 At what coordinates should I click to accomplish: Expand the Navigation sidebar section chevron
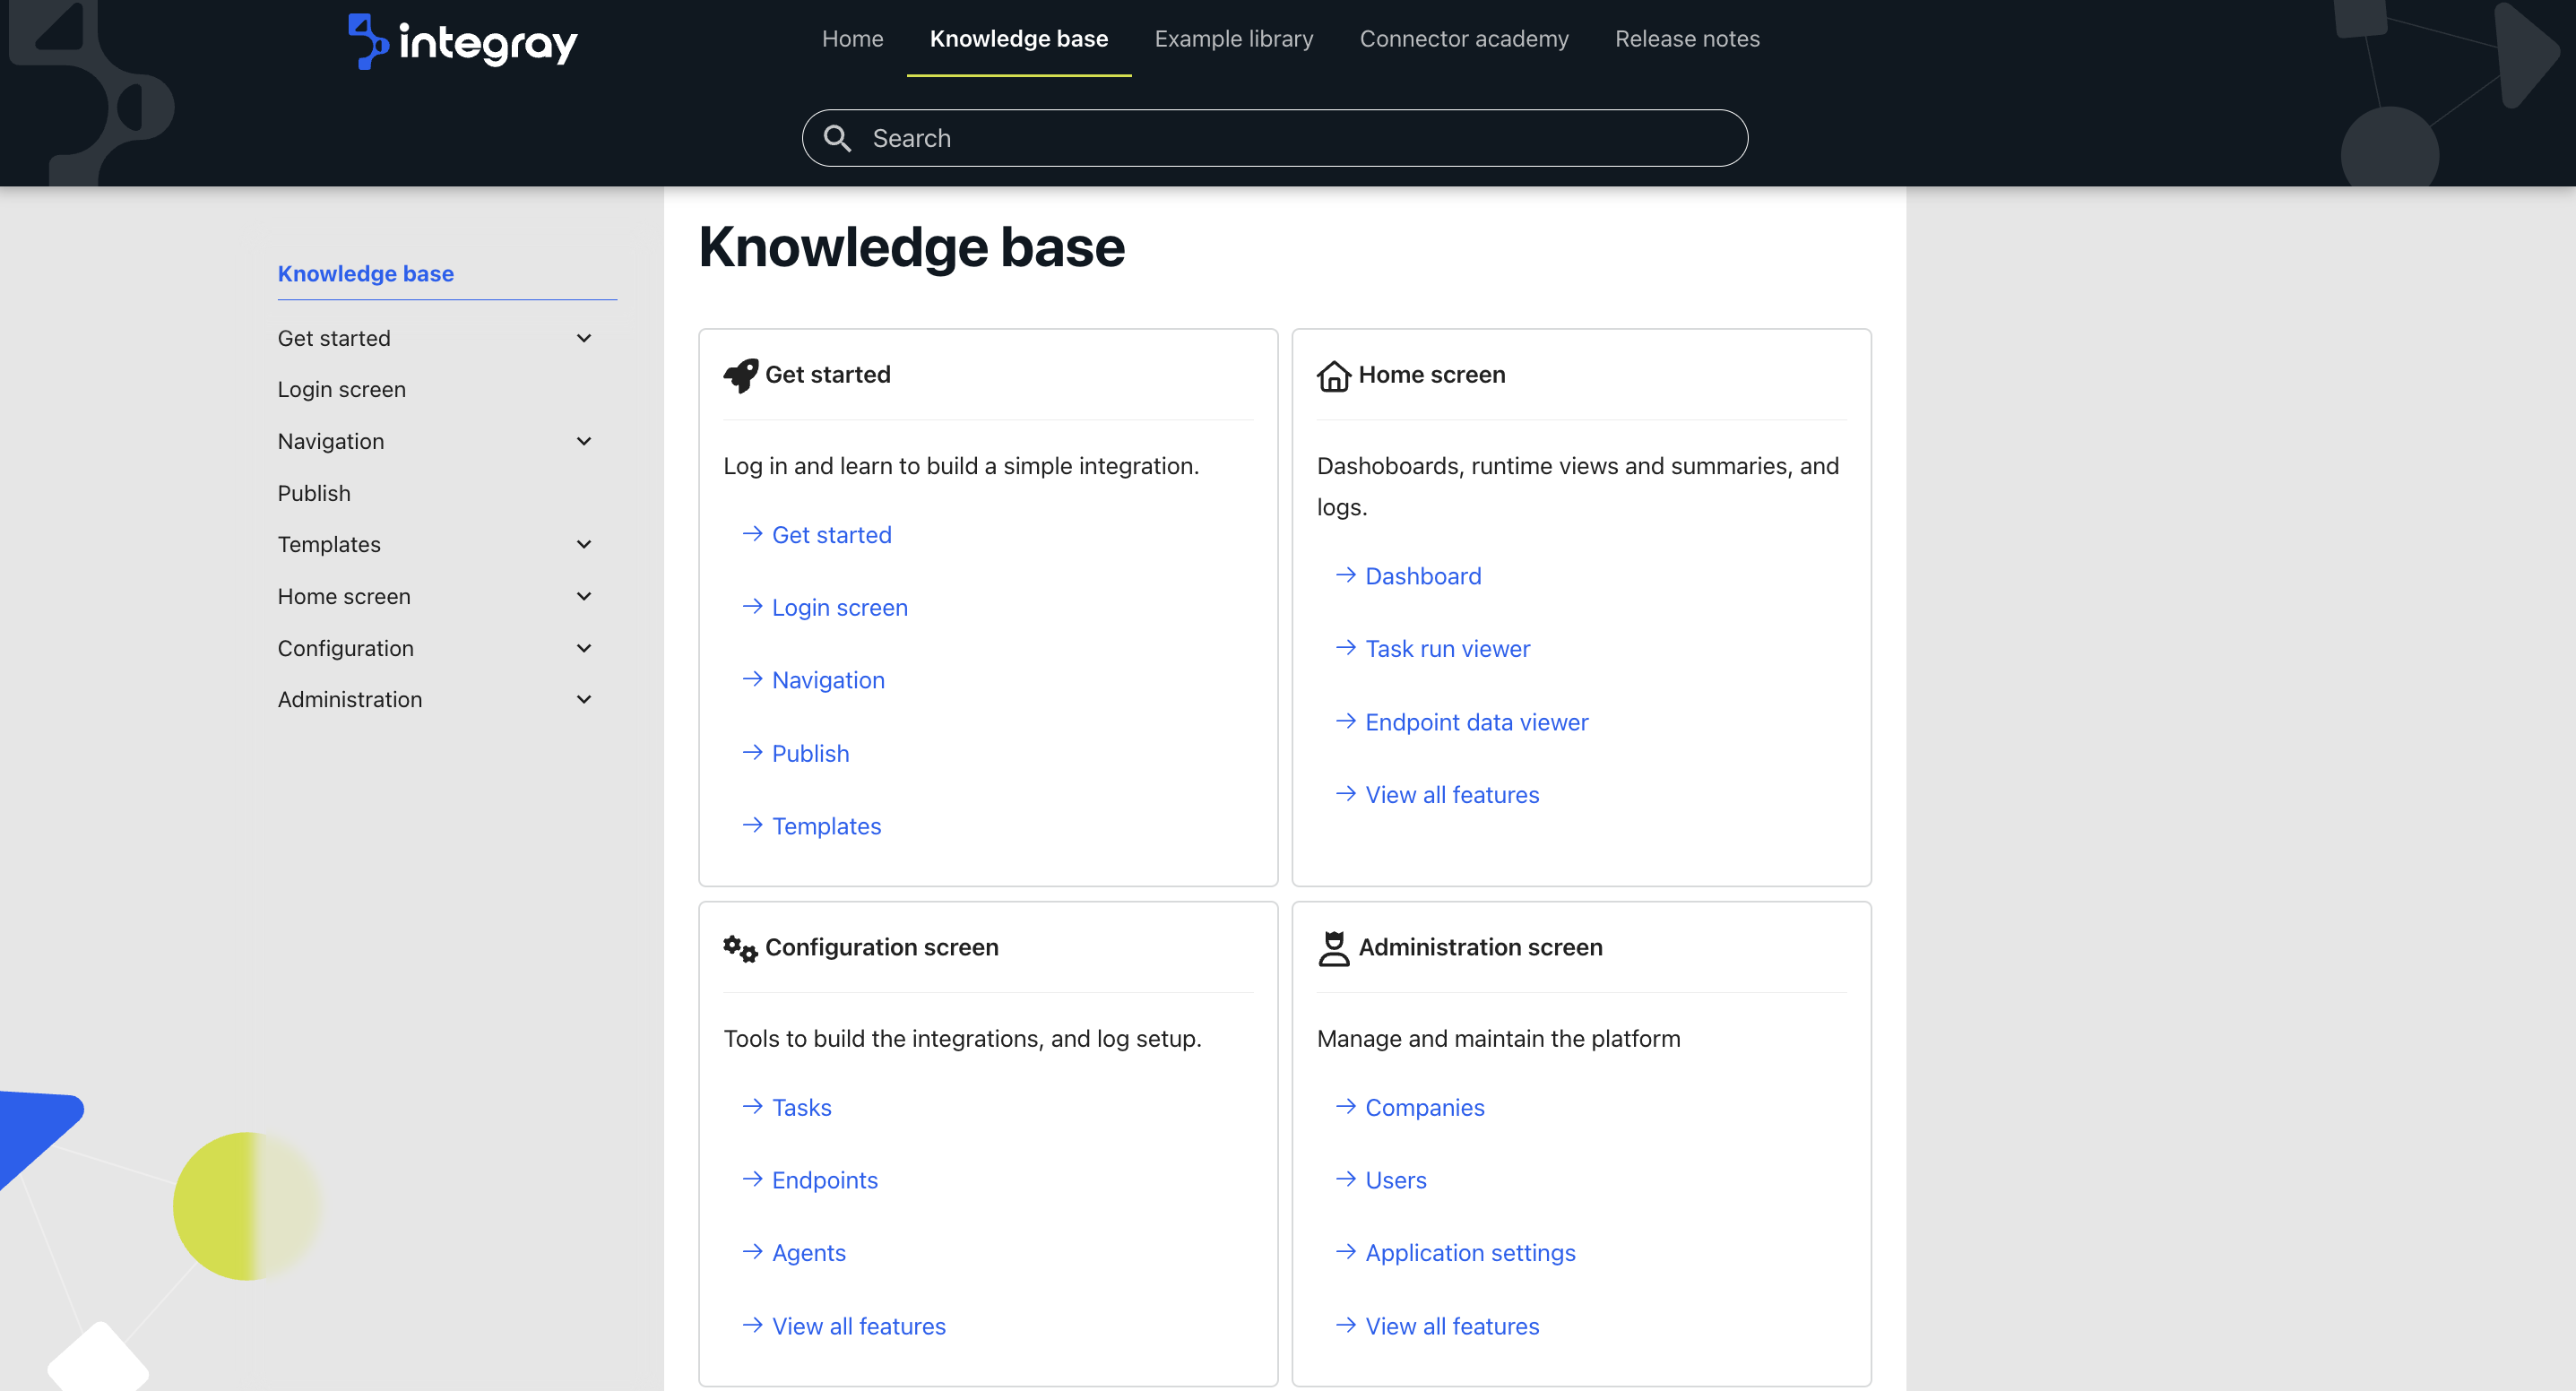click(x=584, y=441)
